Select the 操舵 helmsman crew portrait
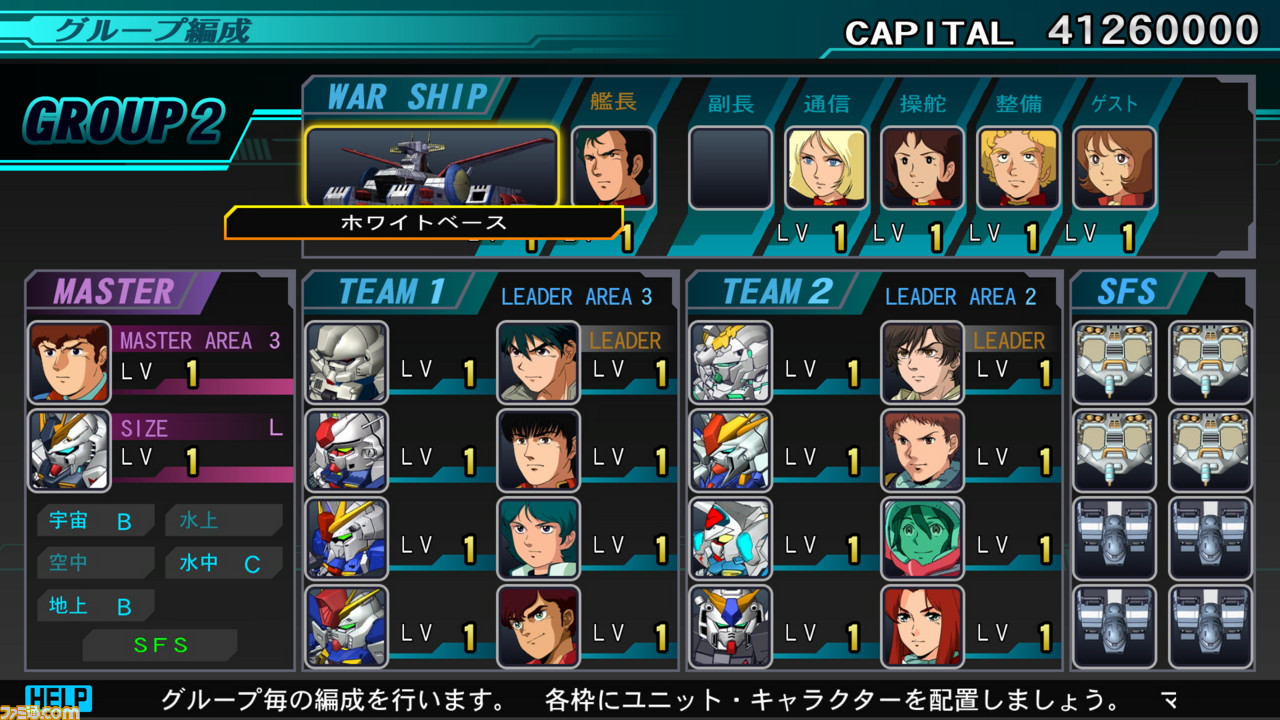The height and width of the screenshot is (720, 1280). pos(922,168)
